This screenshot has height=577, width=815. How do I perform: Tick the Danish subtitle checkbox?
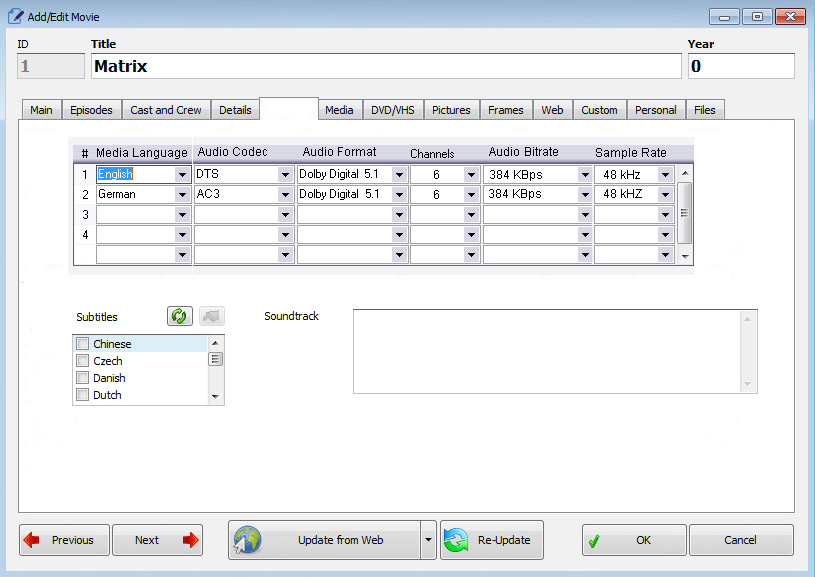[x=83, y=378]
